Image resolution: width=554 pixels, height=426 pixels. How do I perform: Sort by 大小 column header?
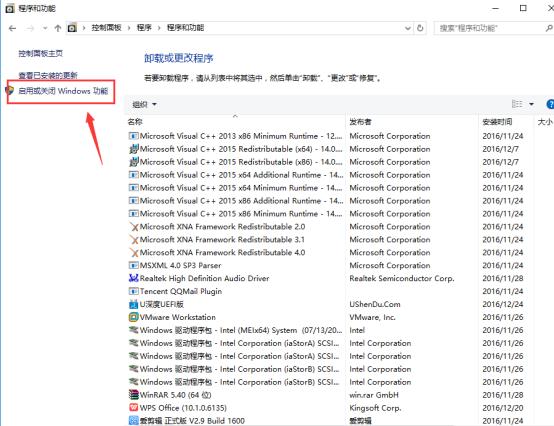pyautogui.click(x=545, y=122)
